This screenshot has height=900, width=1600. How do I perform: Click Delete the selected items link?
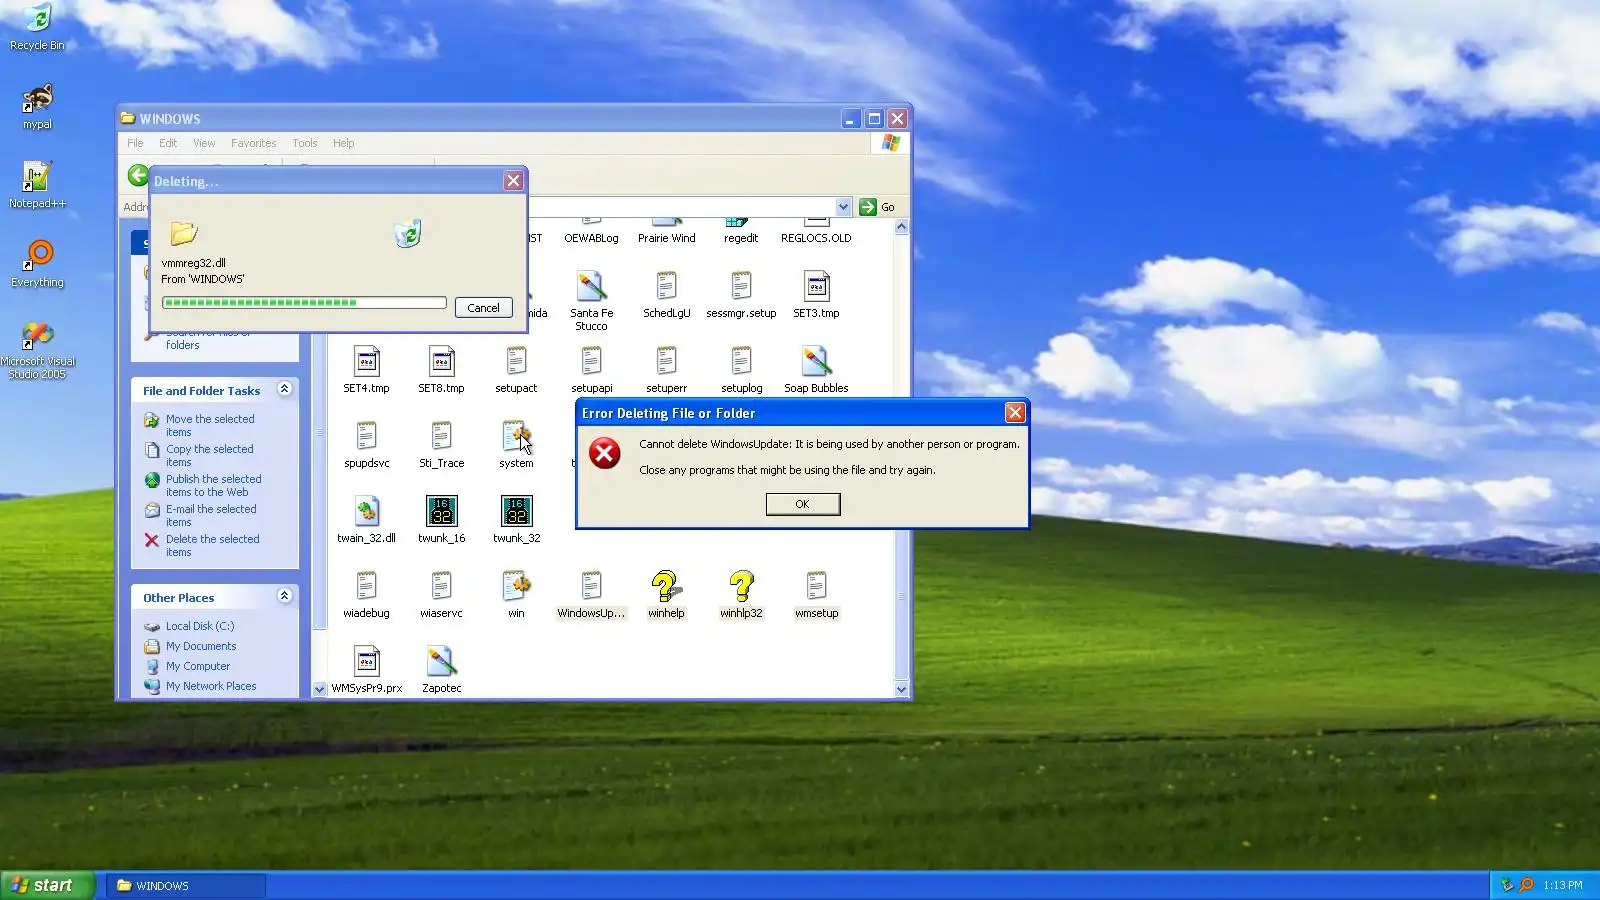[x=212, y=546]
